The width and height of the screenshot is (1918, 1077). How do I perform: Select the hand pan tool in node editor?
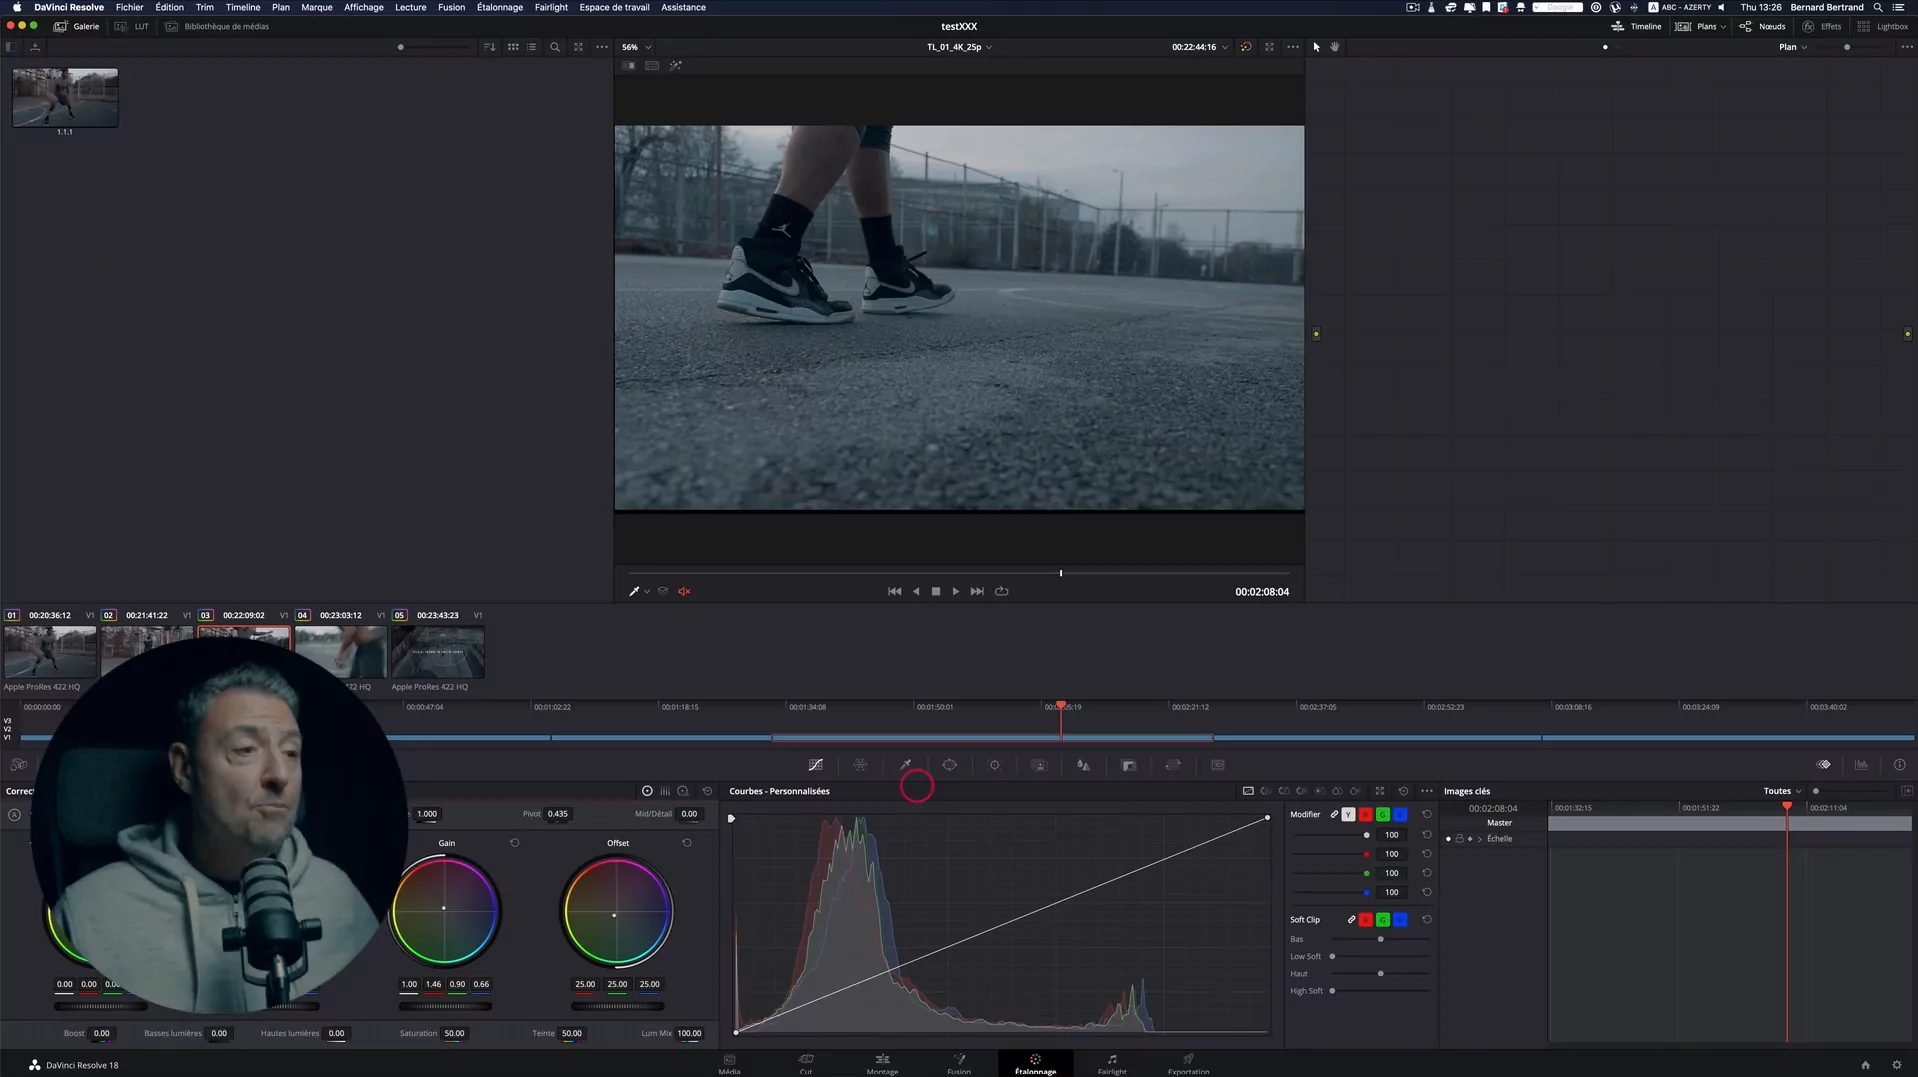click(x=1335, y=47)
